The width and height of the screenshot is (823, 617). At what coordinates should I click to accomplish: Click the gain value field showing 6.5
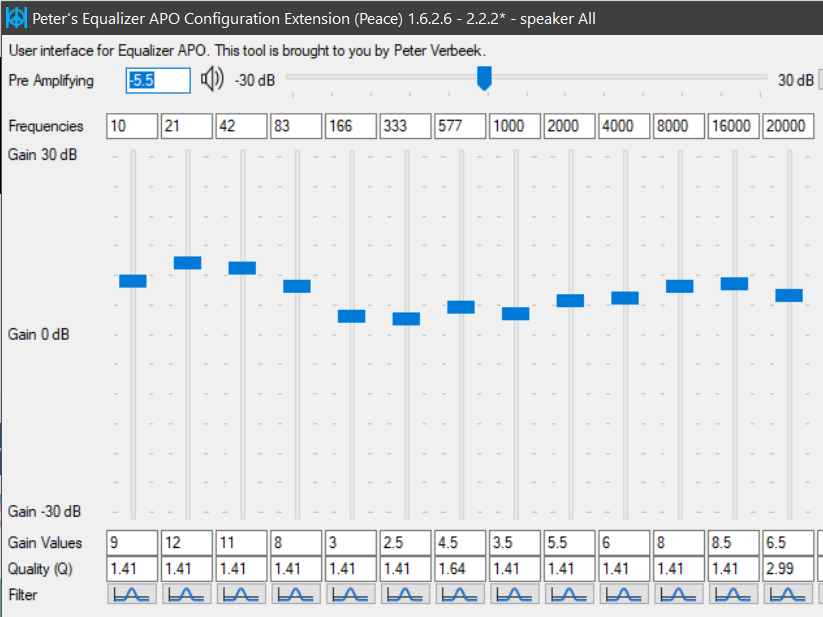[x=787, y=542]
